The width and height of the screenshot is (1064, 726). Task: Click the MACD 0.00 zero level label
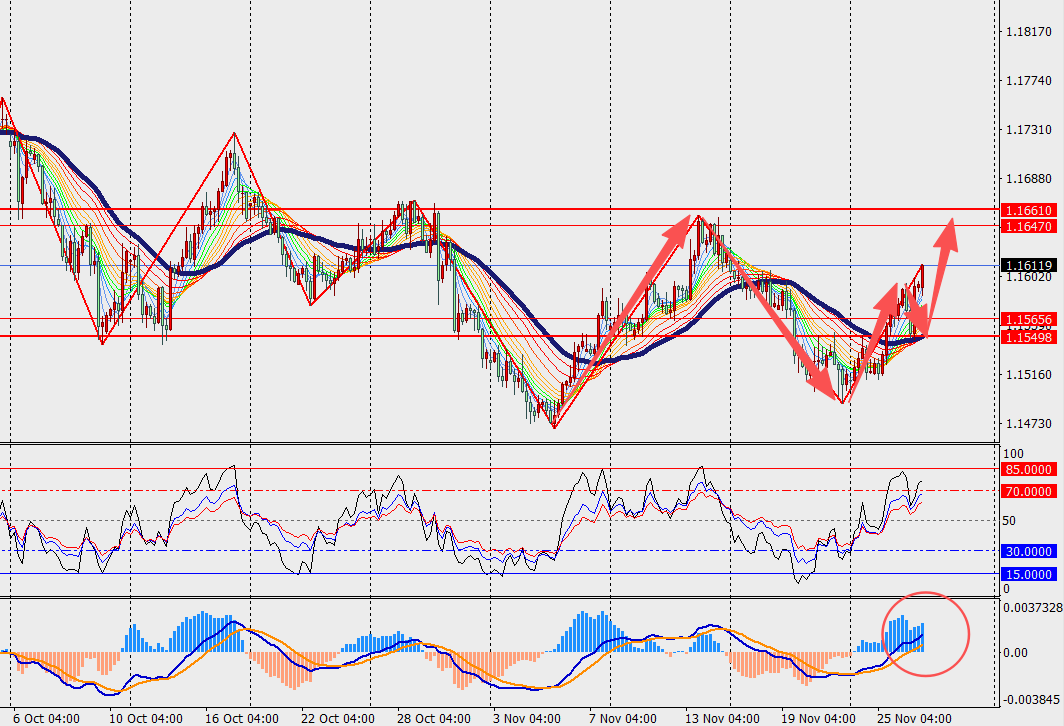(x=1016, y=653)
